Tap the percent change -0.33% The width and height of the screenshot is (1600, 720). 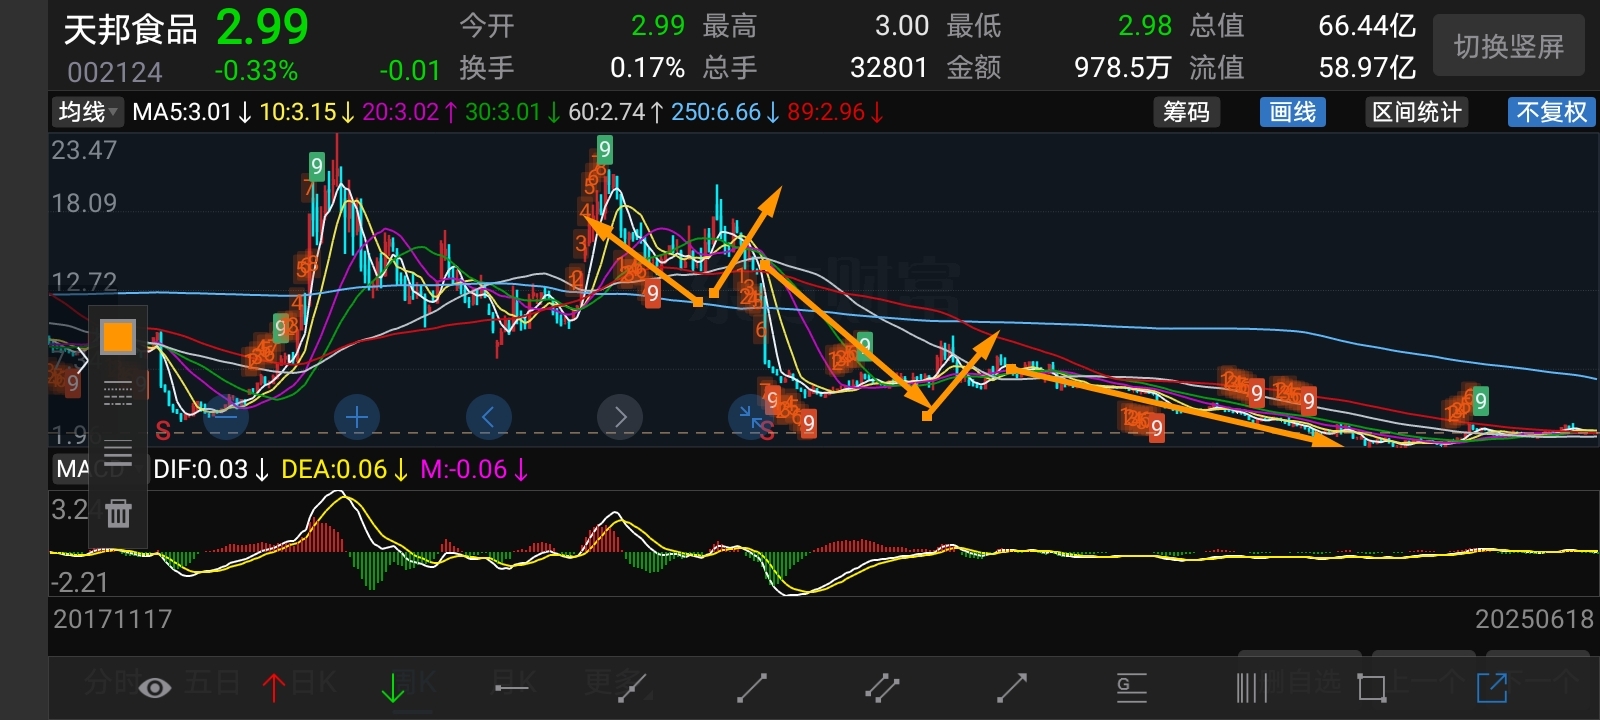click(x=256, y=71)
